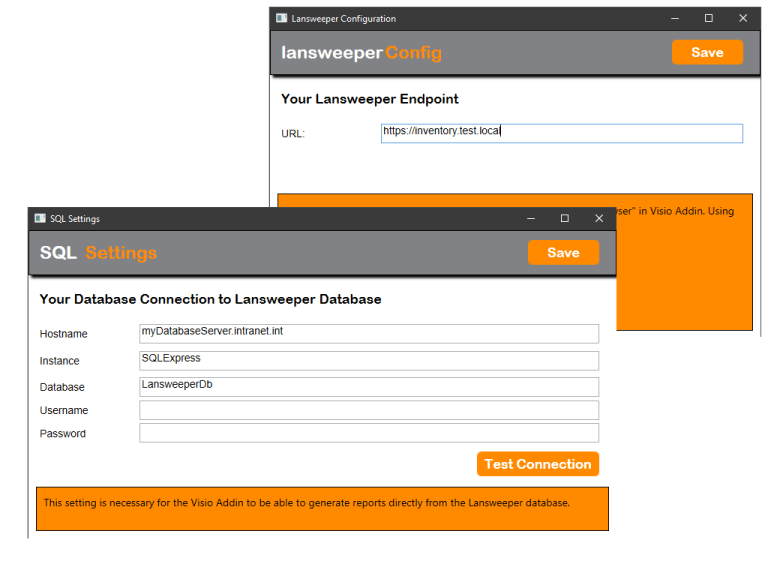Select the 'SQL Settings' banner title
Screen dimensions: 768x576
[98, 253]
